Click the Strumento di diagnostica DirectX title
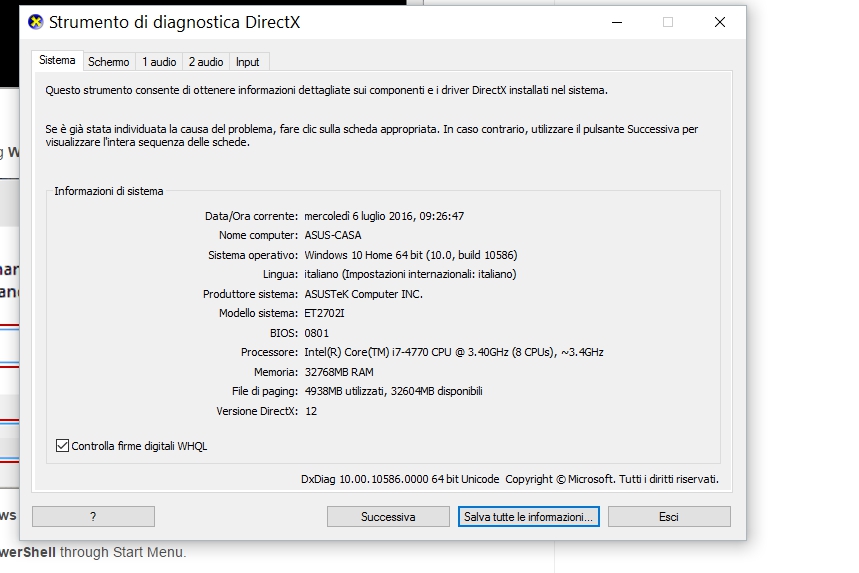Image resolution: width=859 pixels, height=573 pixels. 174,22
